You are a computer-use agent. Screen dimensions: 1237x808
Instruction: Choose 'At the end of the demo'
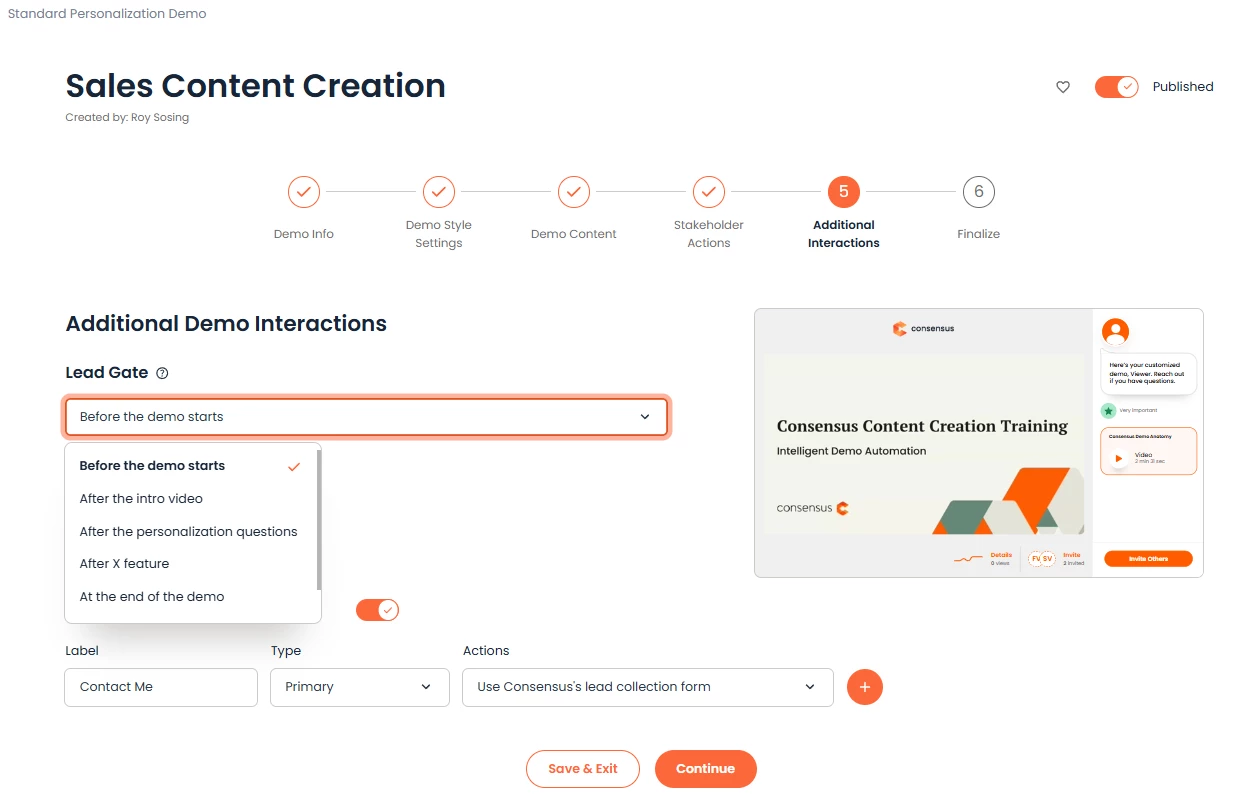(x=152, y=597)
